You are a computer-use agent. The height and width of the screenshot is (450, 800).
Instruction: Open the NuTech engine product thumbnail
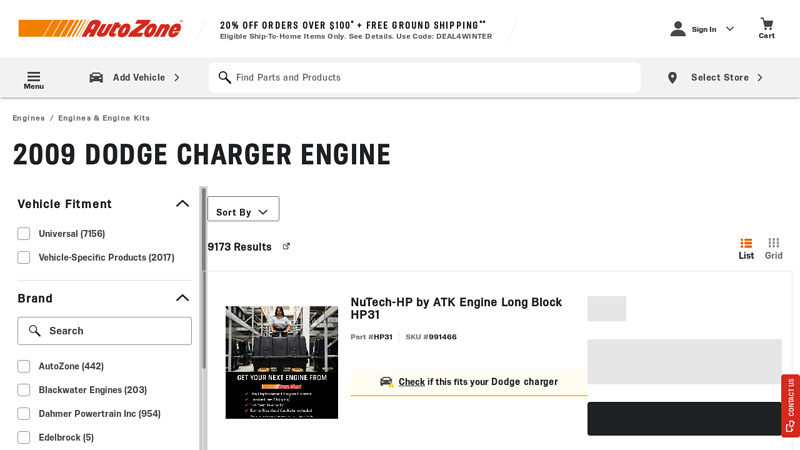tap(282, 362)
